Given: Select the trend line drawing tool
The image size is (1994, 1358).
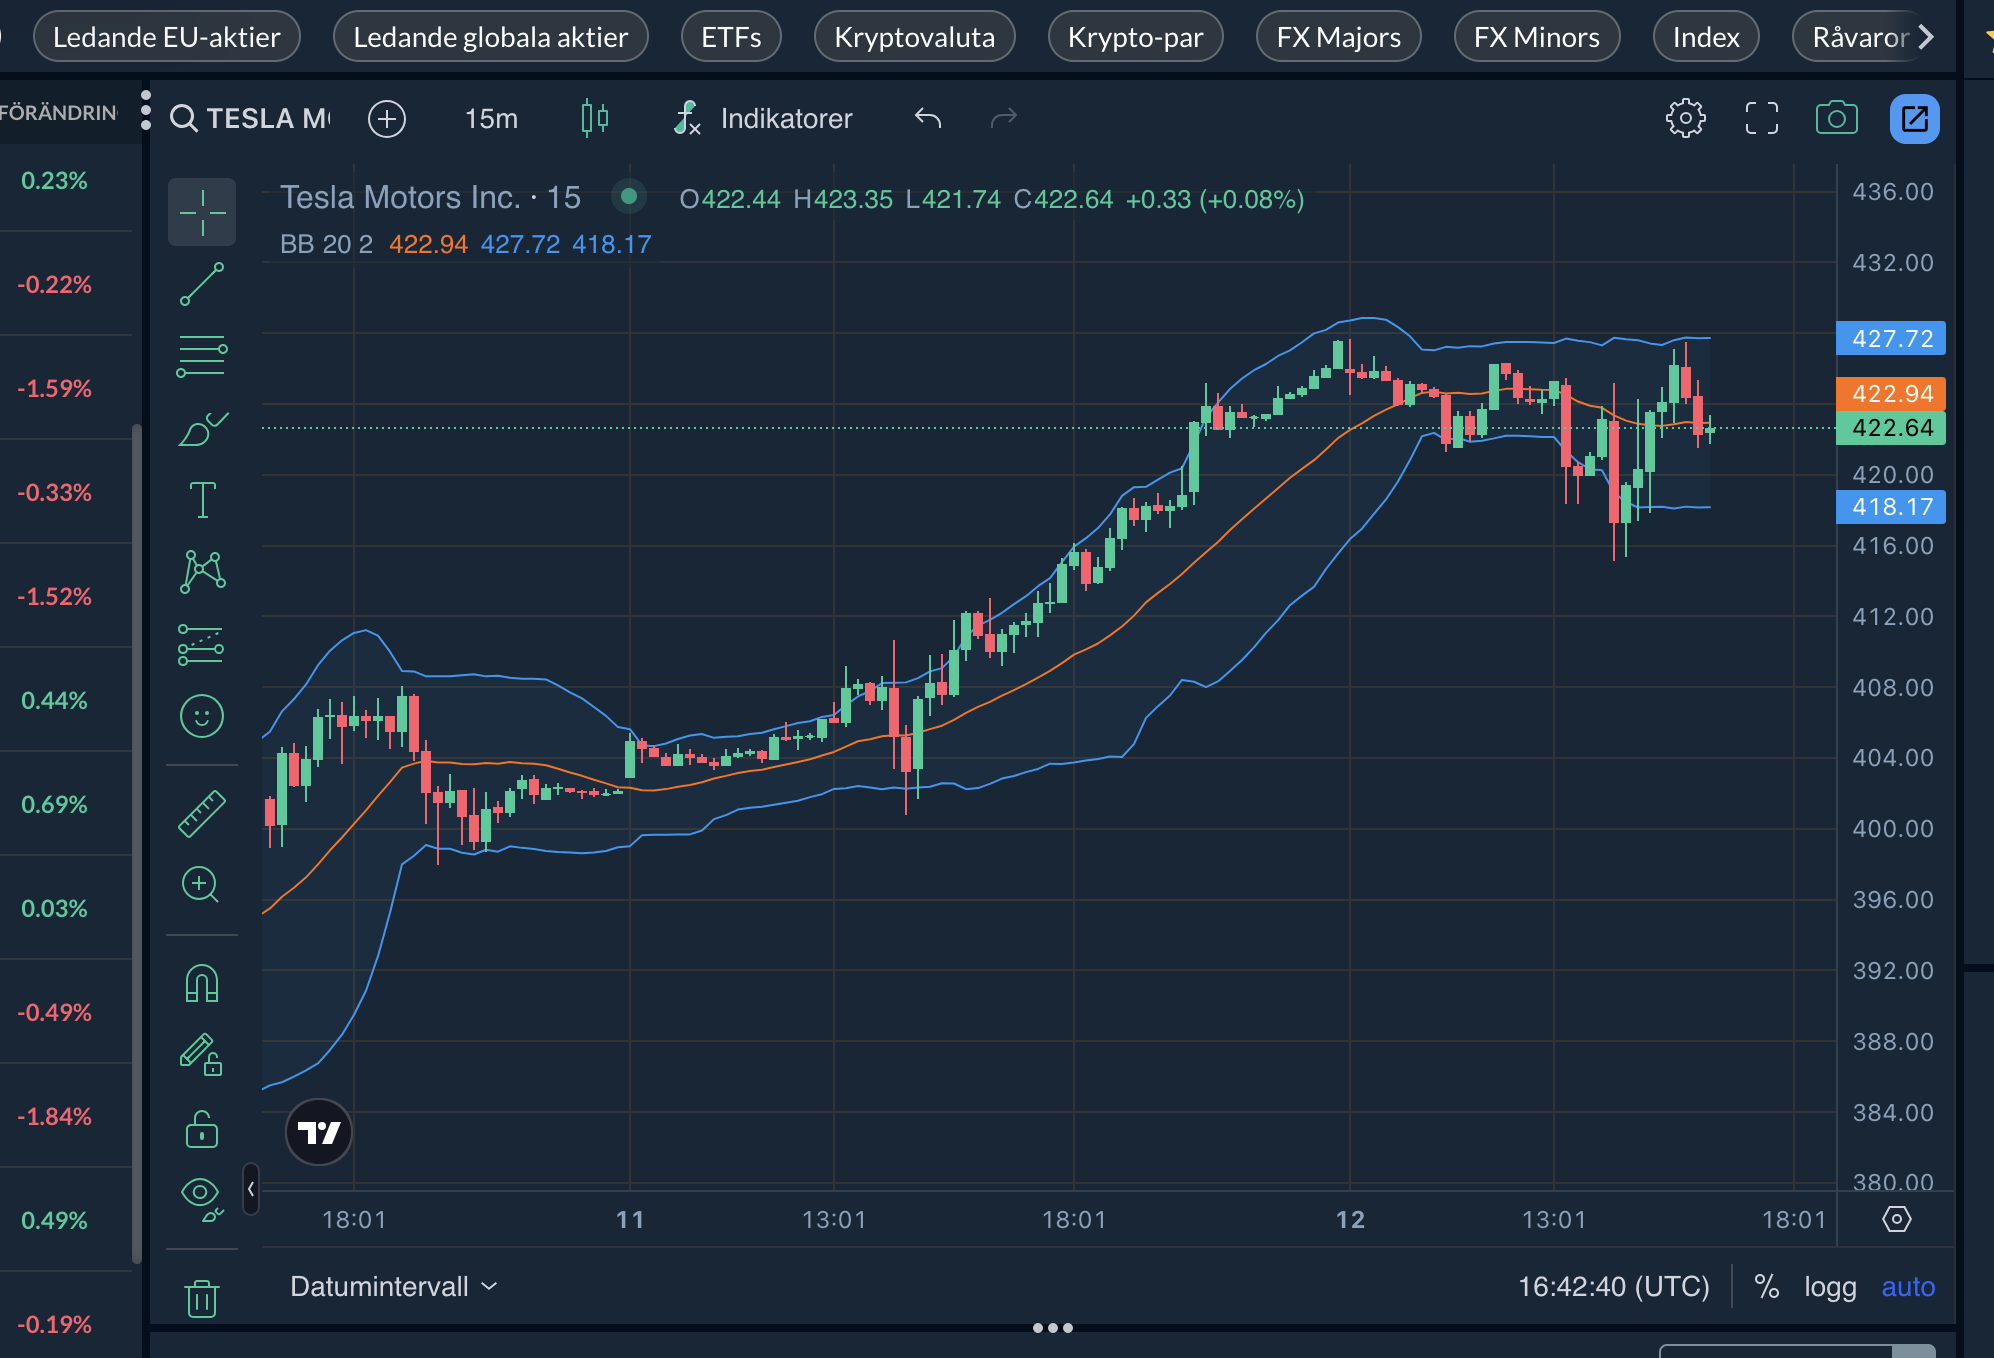Looking at the screenshot, I should click(x=202, y=285).
